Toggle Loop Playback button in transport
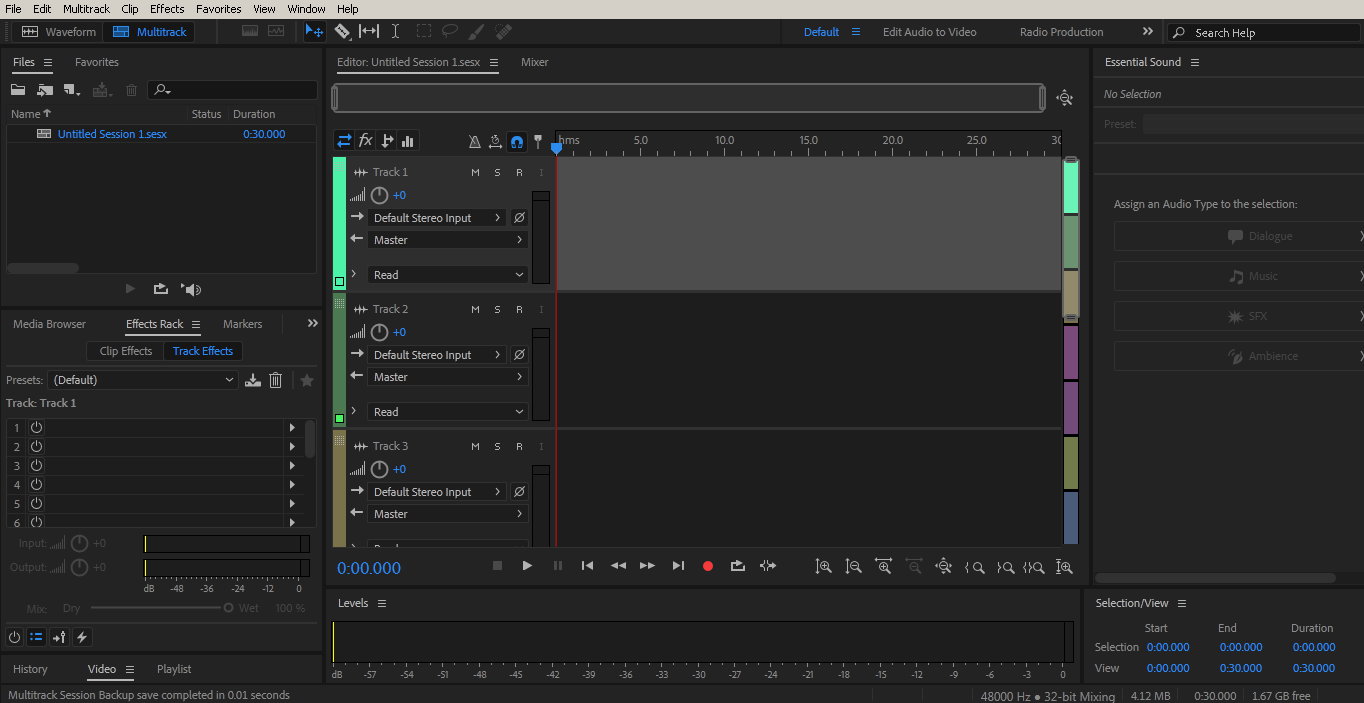The image size is (1364, 703). click(x=738, y=566)
